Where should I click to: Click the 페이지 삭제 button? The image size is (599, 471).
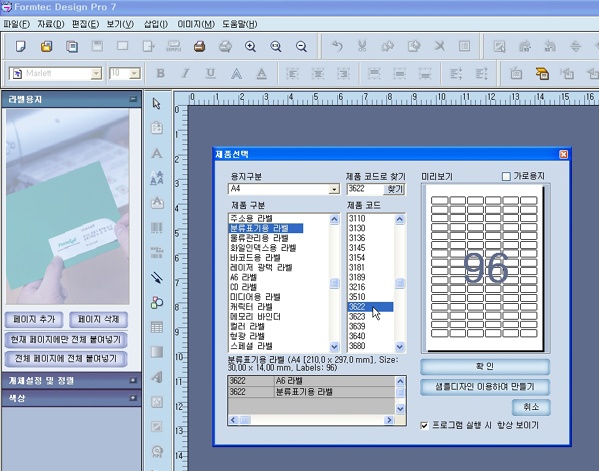pyautogui.click(x=99, y=320)
